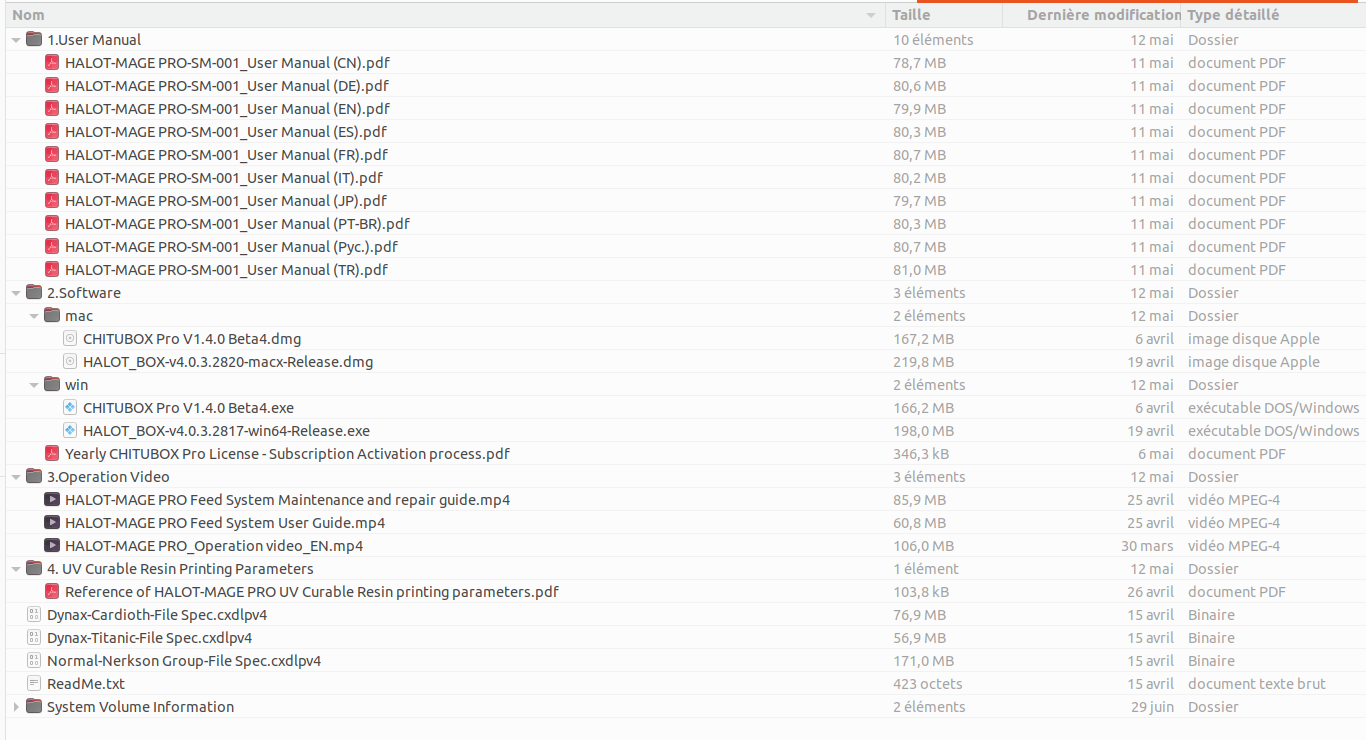The width and height of the screenshot is (1366, 740).
Task: Click the size value 171,0 MB
Action: (923, 661)
